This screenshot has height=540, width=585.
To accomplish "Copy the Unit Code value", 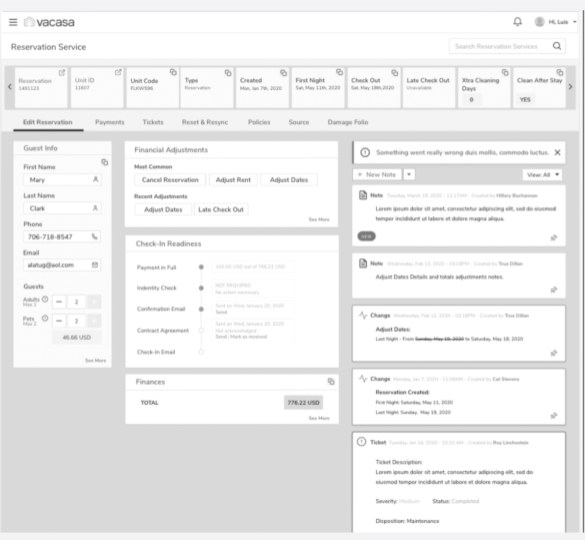I will pos(173,72).
